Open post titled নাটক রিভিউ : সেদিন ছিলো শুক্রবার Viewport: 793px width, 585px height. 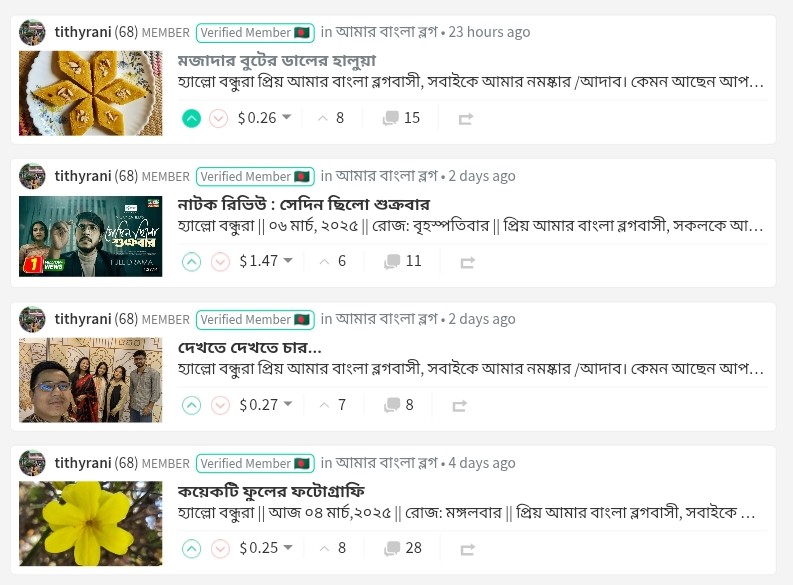(303, 204)
